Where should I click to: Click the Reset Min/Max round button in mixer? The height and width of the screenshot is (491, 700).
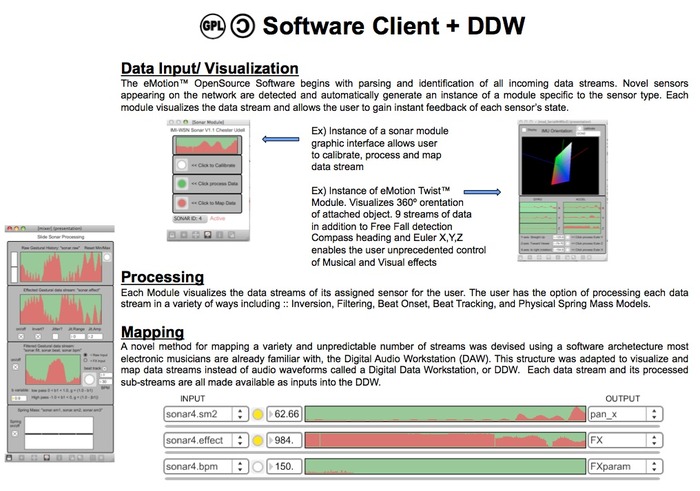[x=107, y=257]
